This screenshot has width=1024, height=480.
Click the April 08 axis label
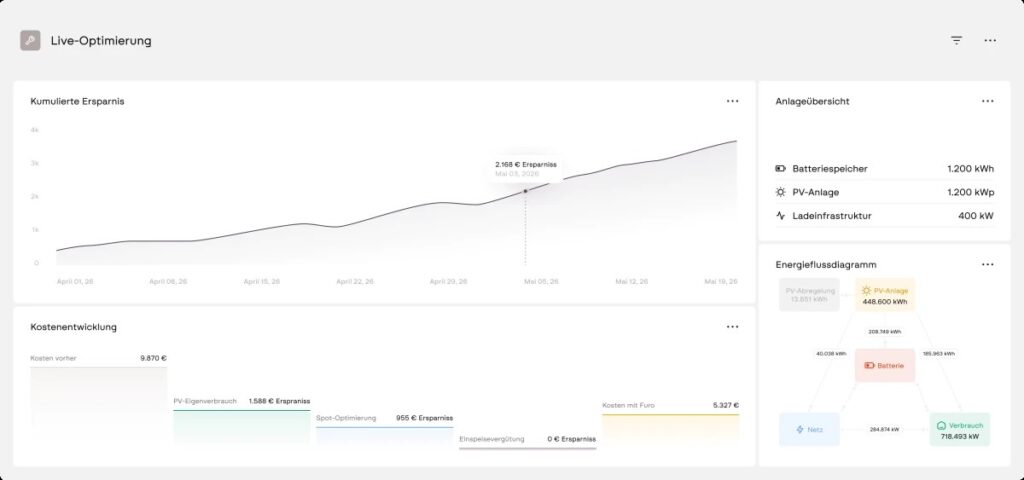pos(168,281)
